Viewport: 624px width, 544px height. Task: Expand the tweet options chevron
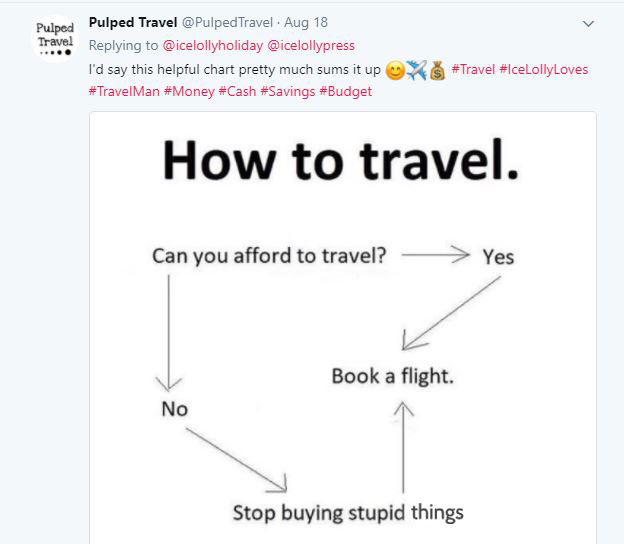(588, 24)
